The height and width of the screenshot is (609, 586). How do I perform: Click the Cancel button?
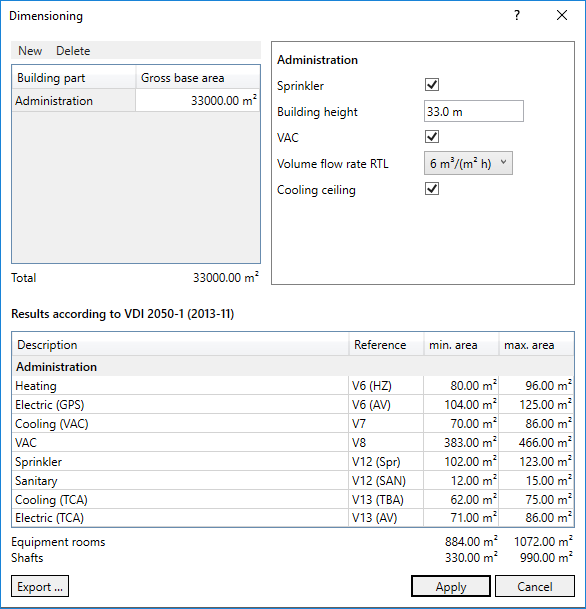[535, 586]
